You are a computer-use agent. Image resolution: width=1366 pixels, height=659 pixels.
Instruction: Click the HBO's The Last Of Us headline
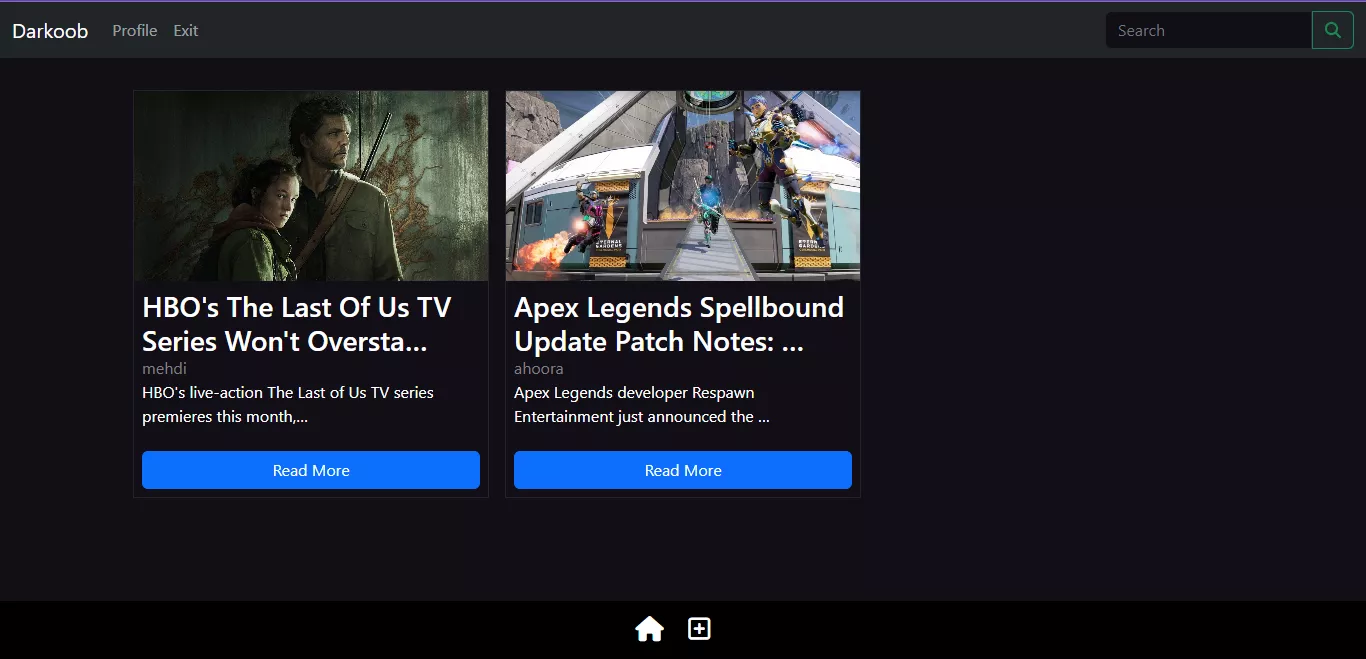(x=297, y=324)
